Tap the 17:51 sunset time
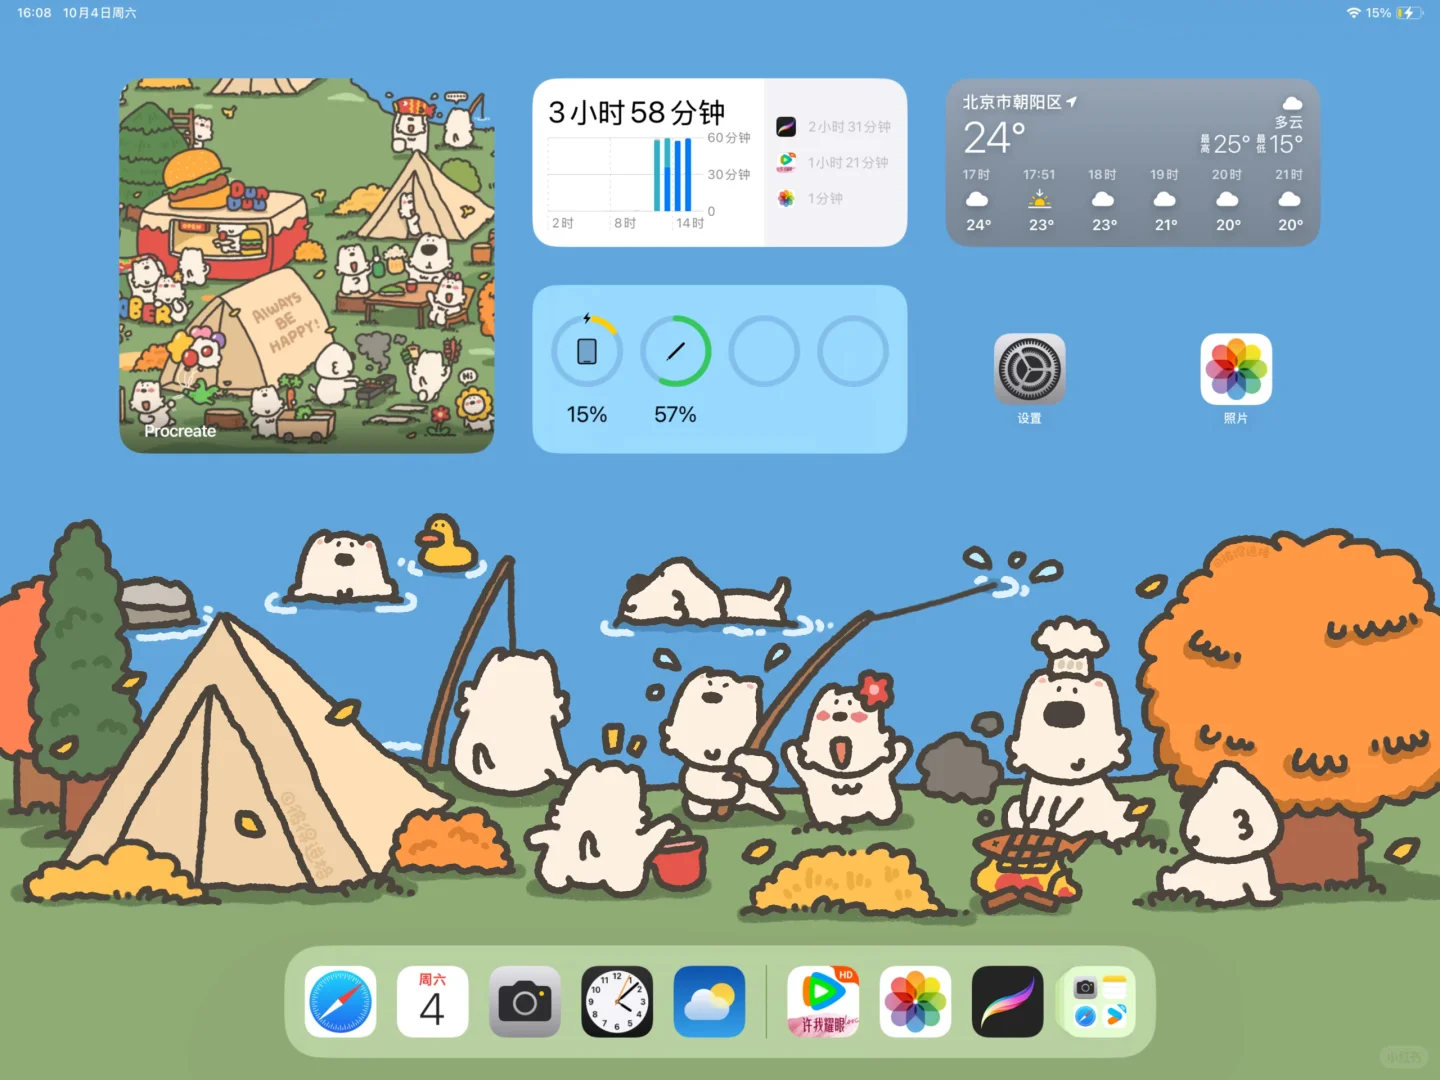This screenshot has width=1440, height=1080. pyautogui.click(x=1039, y=174)
